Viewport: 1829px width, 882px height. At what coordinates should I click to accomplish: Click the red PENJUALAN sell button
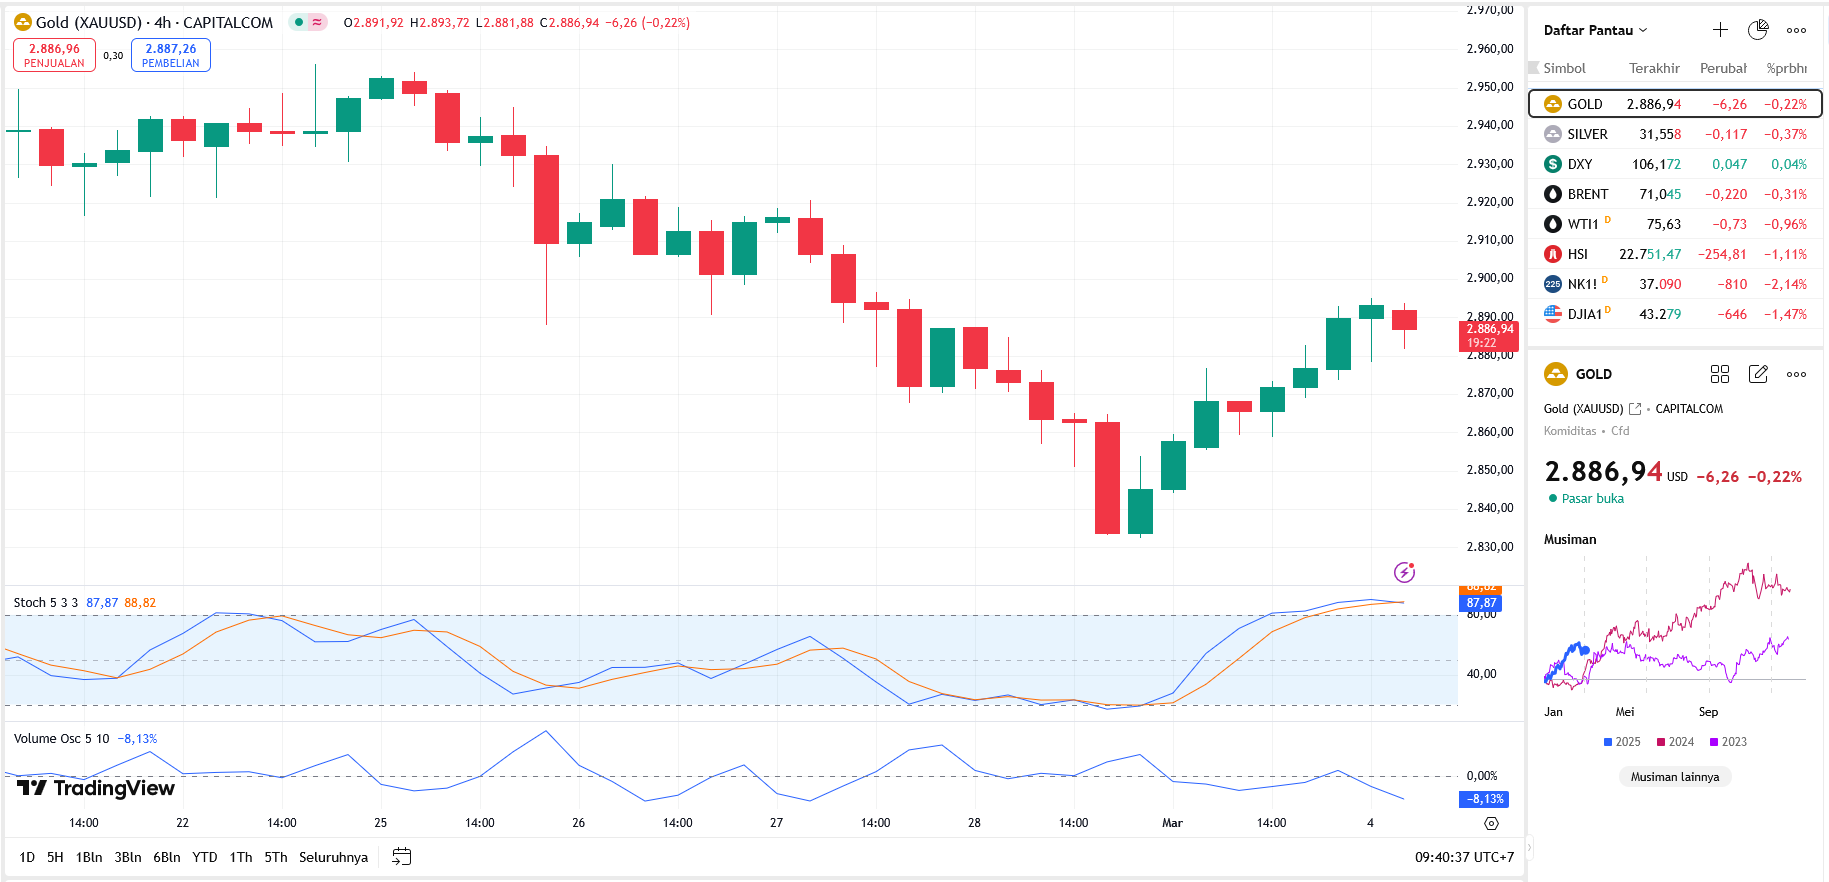tap(54, 55)
